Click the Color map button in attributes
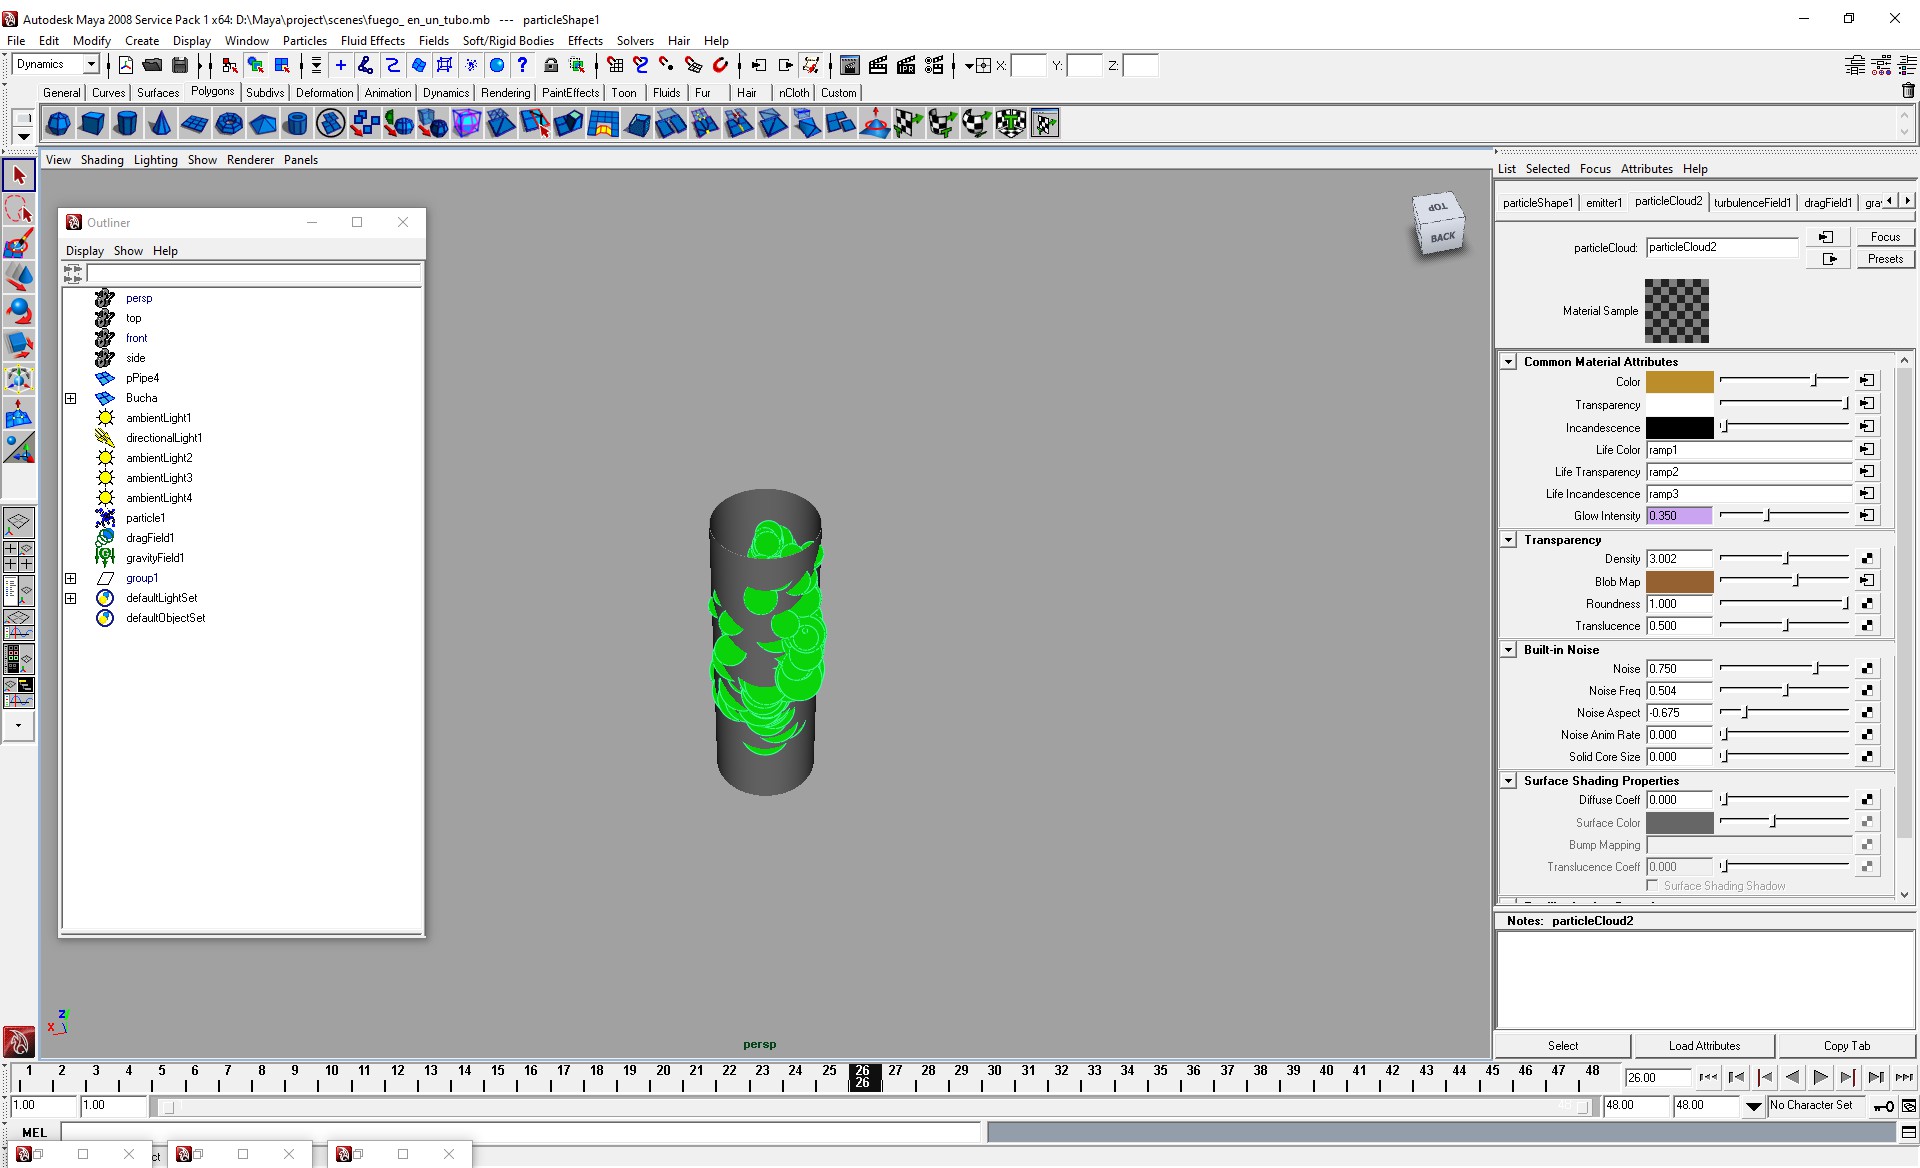The width and height of the screenshot is (1920, 1168). click(x=1867, y=381)
